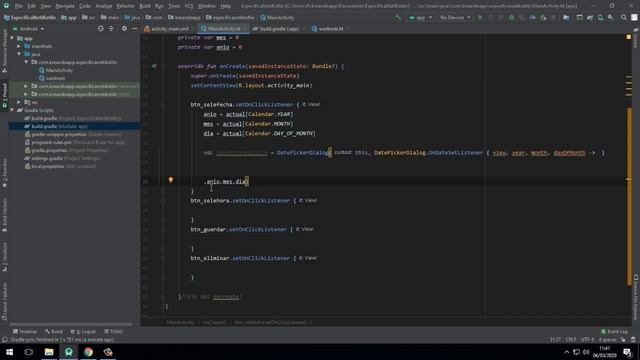Image resolution: width=640 pixels, height=360 pixels.
Task: Collapse the com.kreandoapp package node
Action: pyautogui.click(x=26, y=62)
